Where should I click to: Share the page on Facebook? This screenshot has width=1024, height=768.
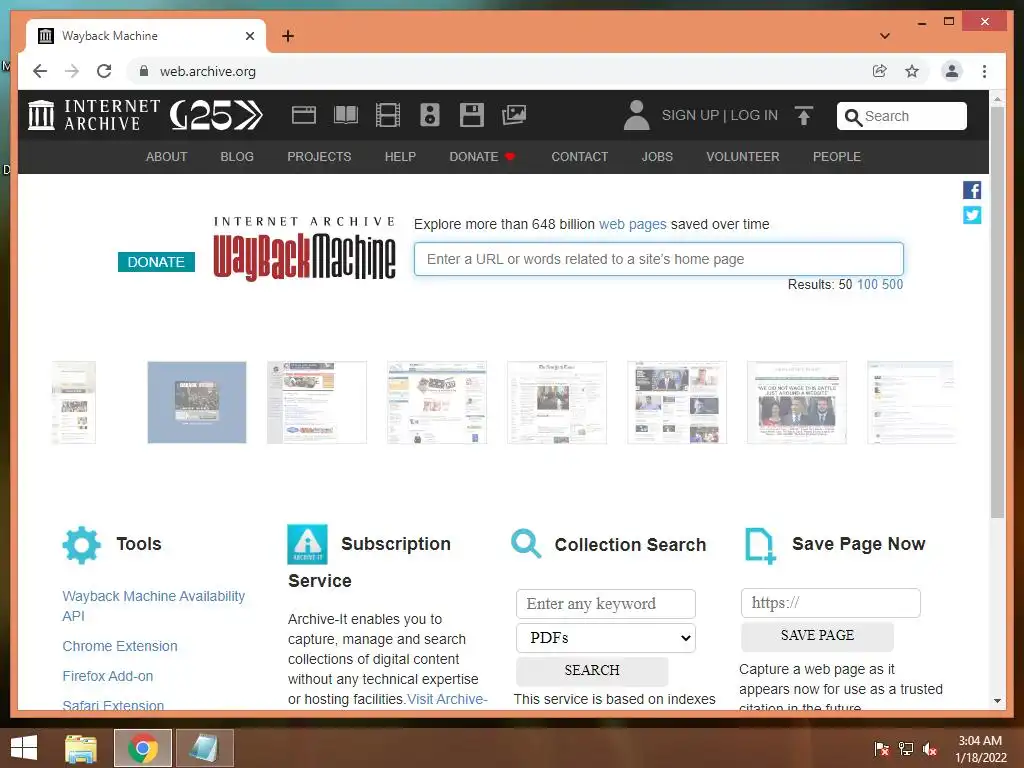pyautogui.click(x=972, y=190)
